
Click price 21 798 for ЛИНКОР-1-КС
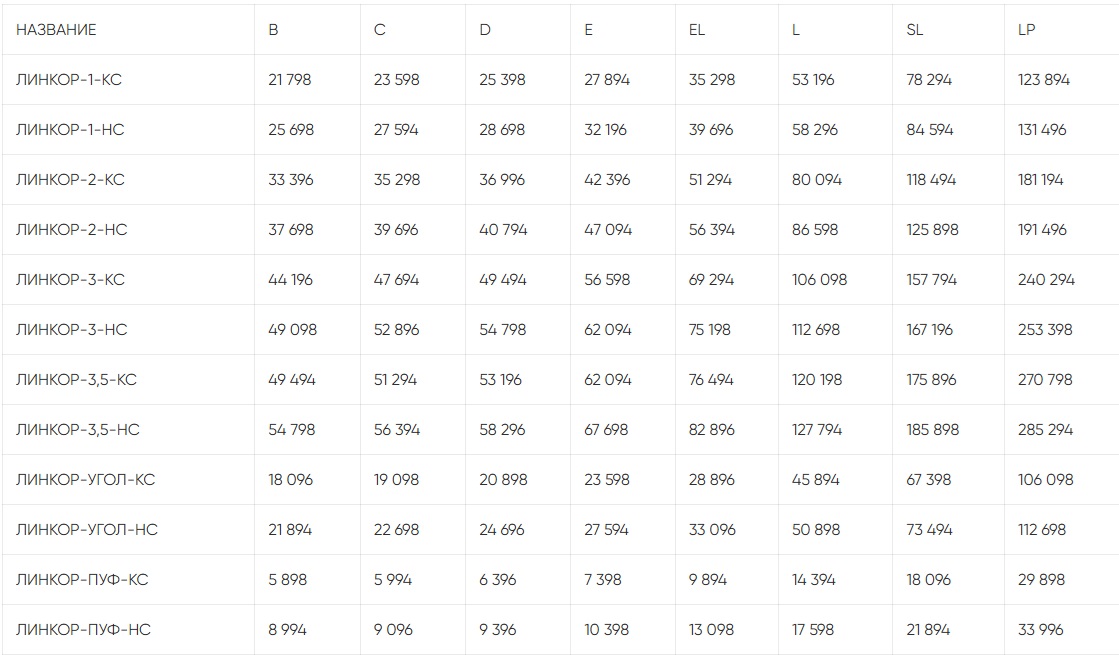(290, 80)
